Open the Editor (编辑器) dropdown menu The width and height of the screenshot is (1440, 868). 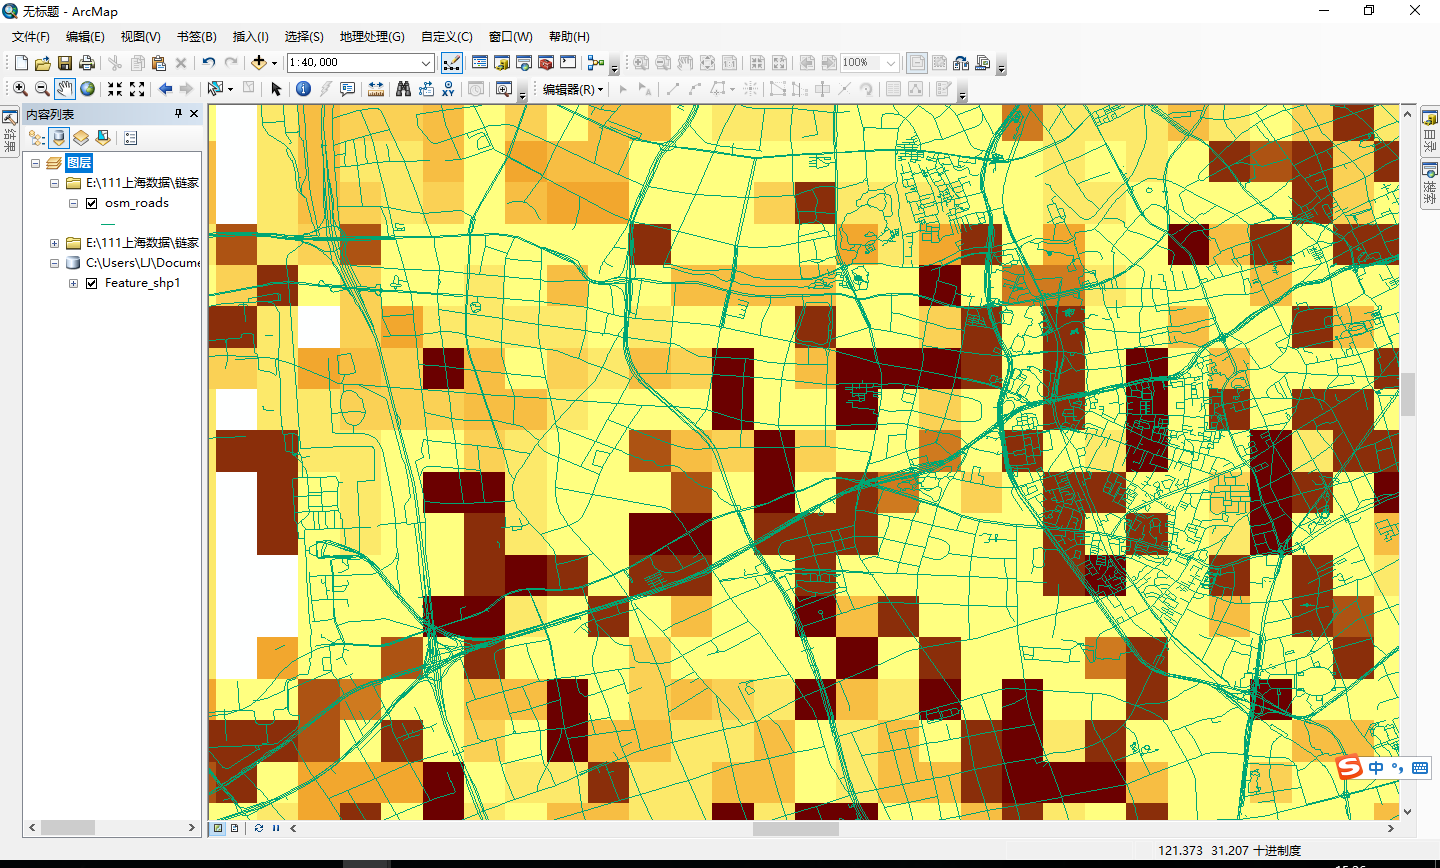(x=573, y=89)
